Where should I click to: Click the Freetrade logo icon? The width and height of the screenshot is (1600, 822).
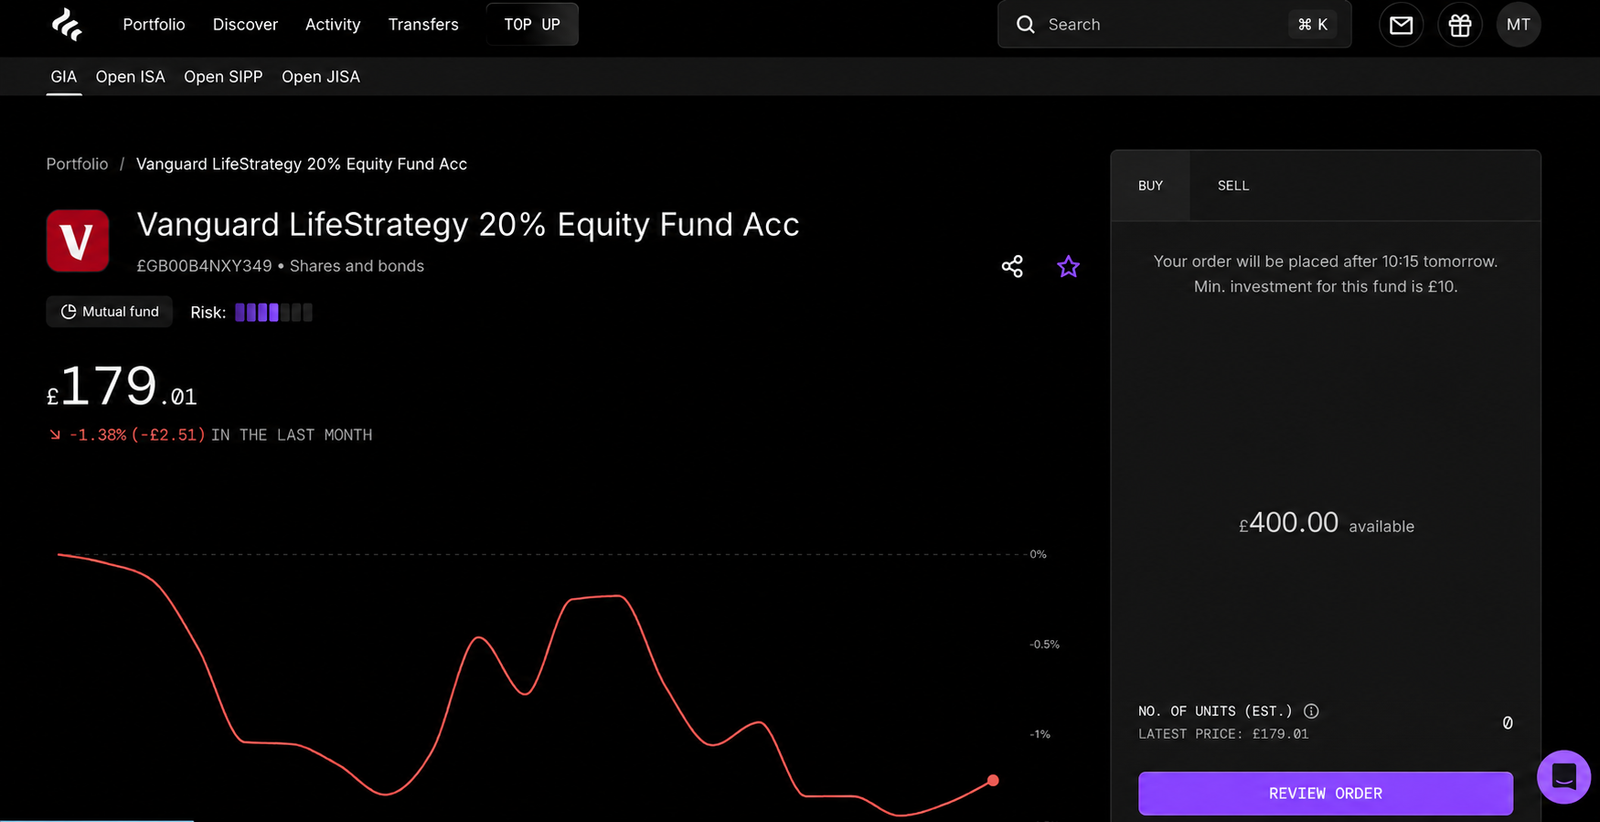click(x=67, y=25)
